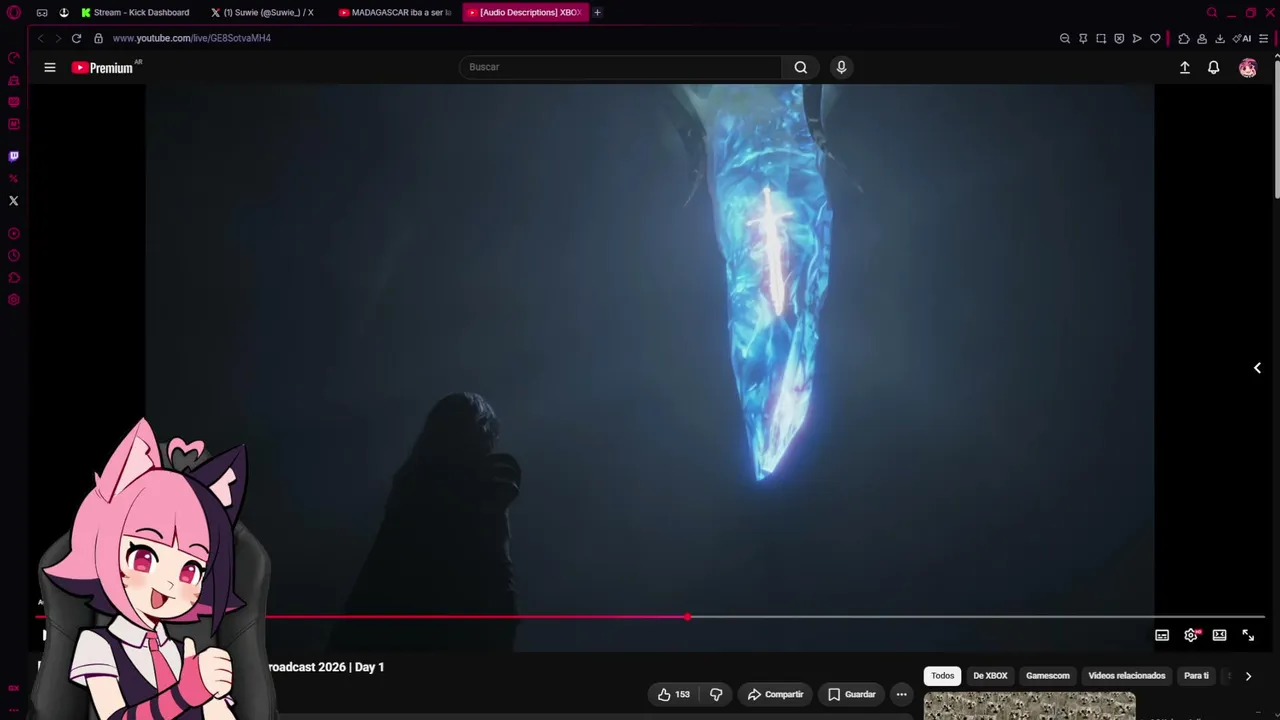Bookmark page with the heart icon
Viewport: 1280px width, 720px height.
(1155, 38)
